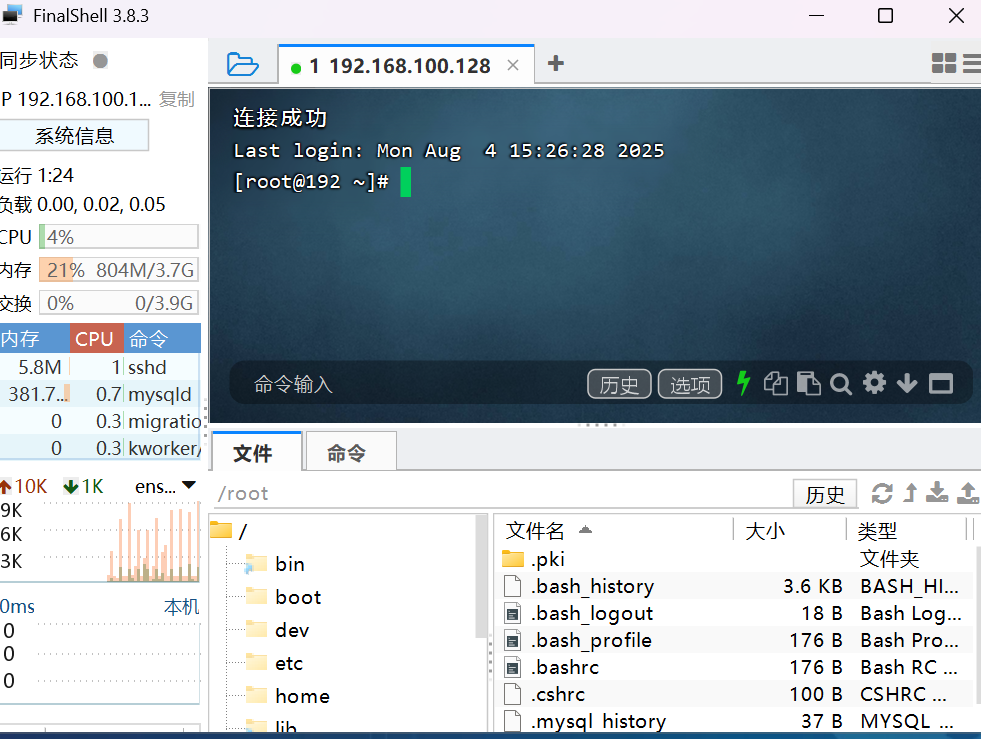Go up to parent directory

(911, 493)
